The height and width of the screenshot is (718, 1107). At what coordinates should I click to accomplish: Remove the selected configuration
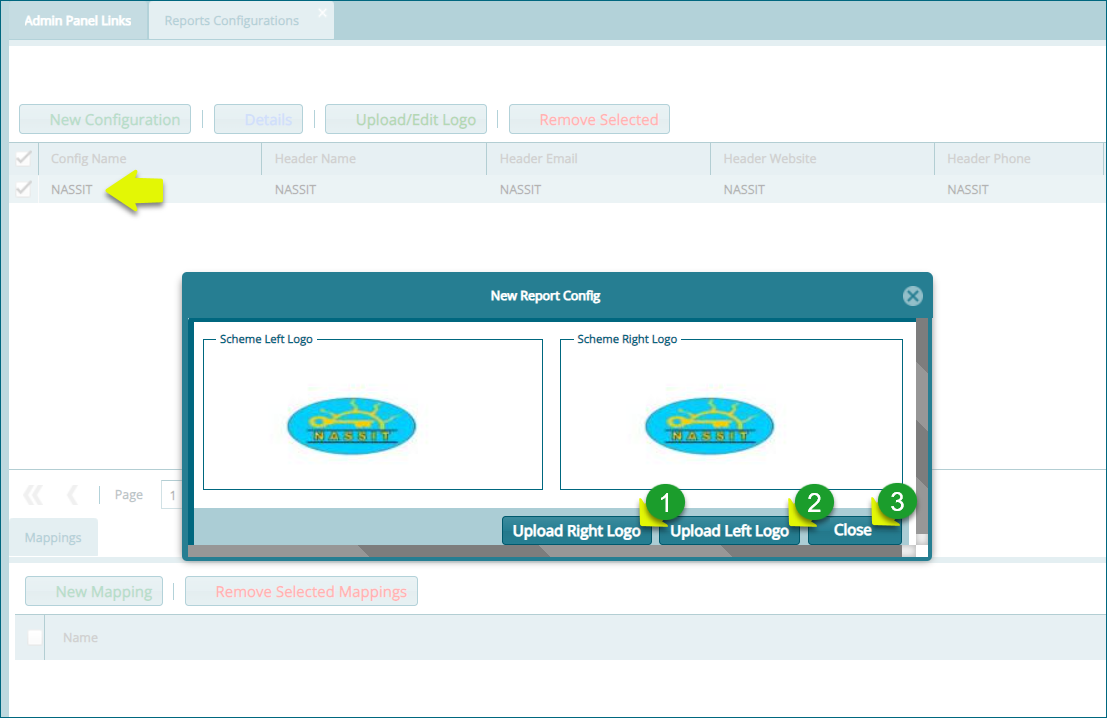pos(589,119)
